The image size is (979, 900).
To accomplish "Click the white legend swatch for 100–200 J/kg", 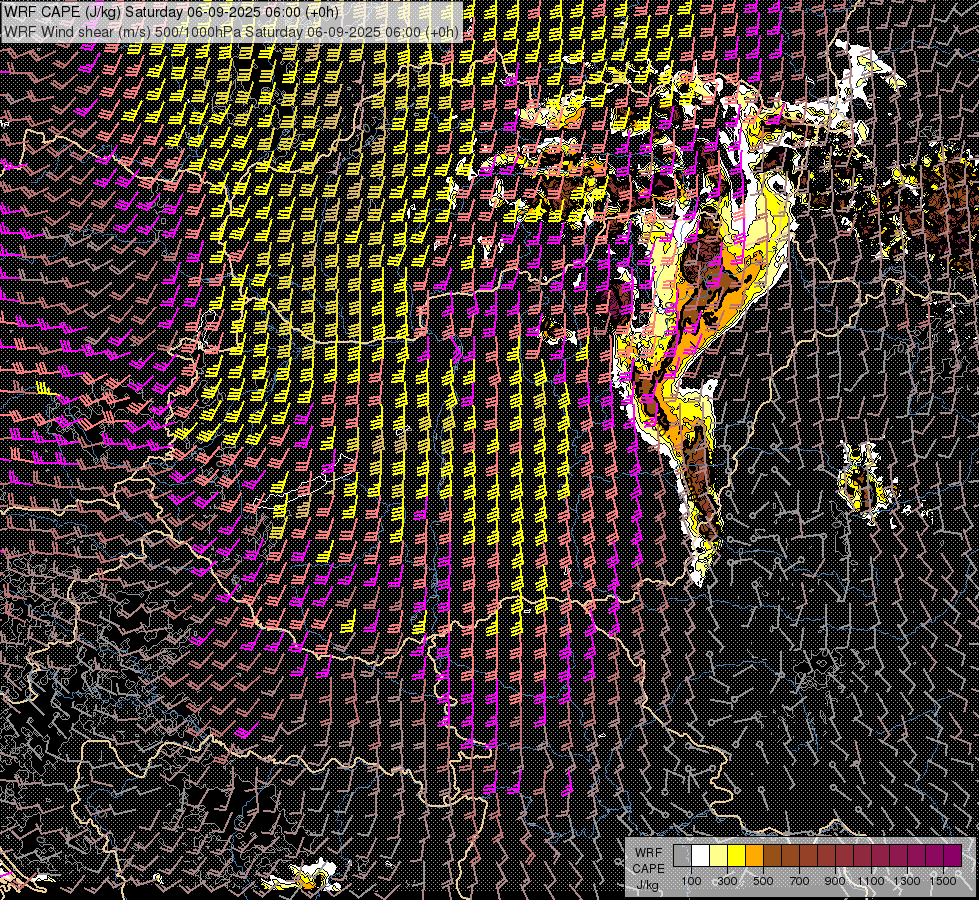I will pyautogui.click(x=701, y=856).
